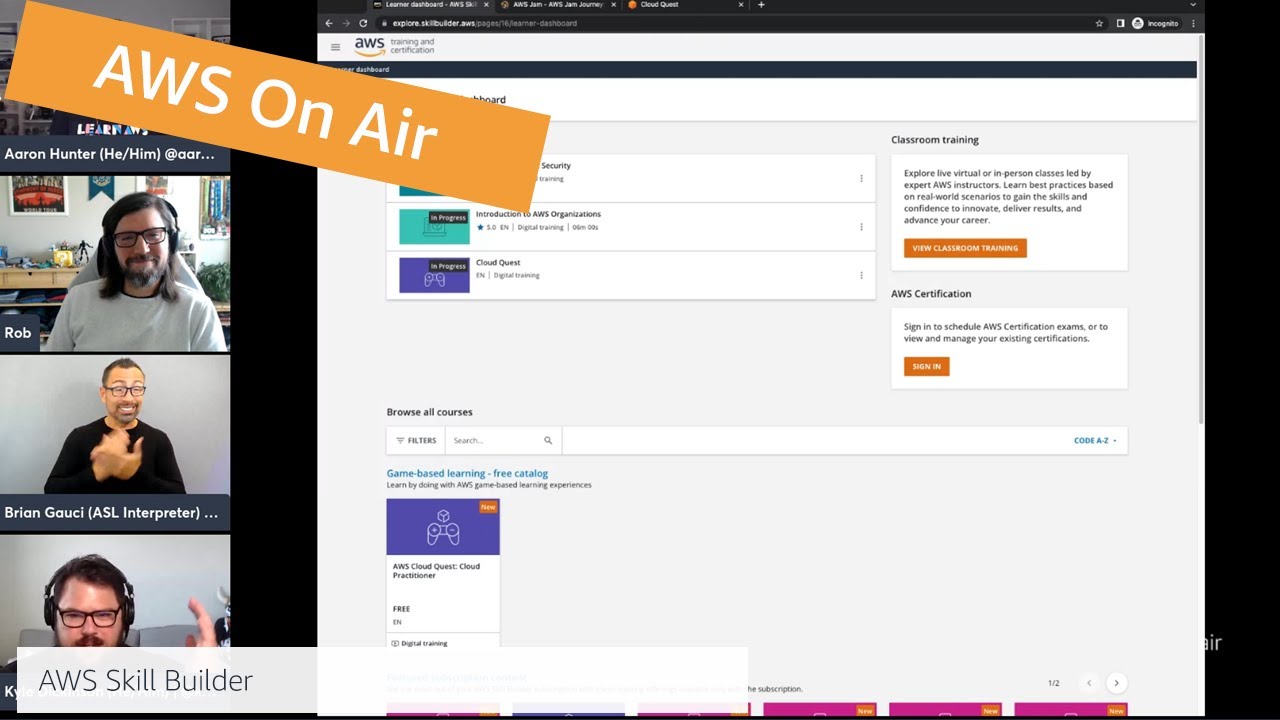Click the AWS training and certification logo
The image size is (1280, 720).
(394, 46)
